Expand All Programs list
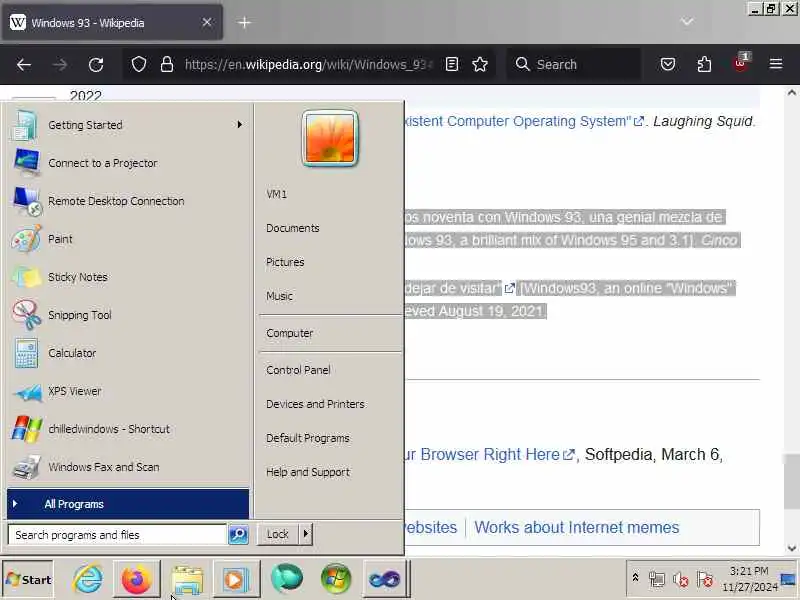Viewport: 800px width, 600px height. pyautogui.click(x=128, y=504)
